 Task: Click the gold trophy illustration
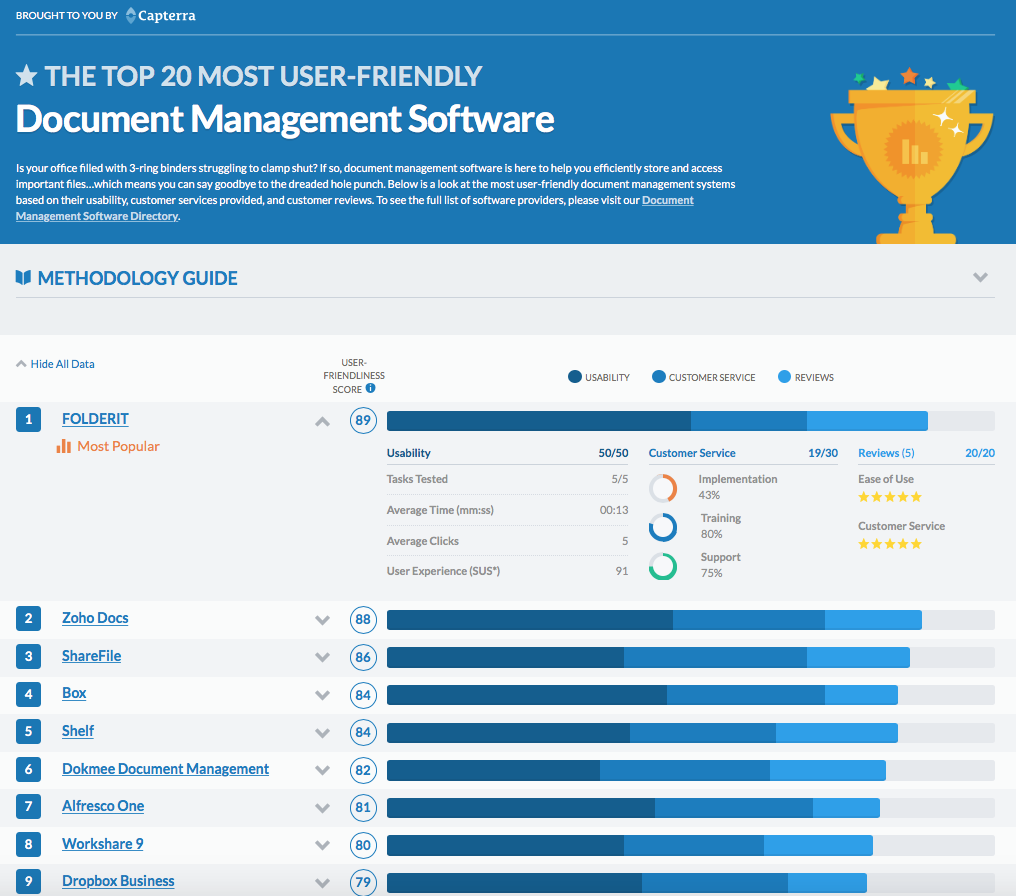tap(912, 155)
